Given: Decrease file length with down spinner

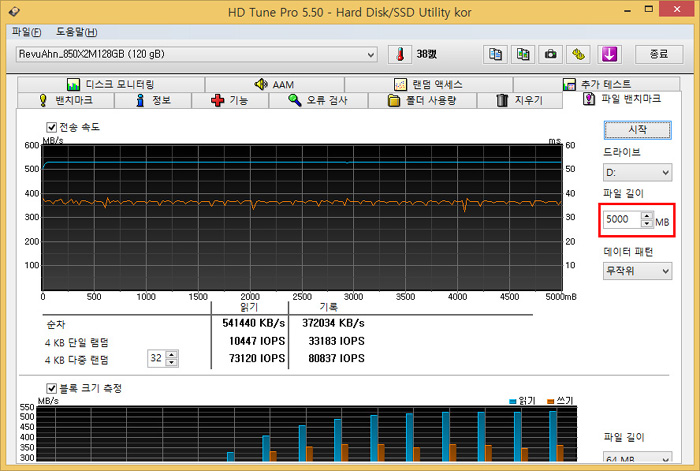Looking at the screenshot, I should 646,223.
